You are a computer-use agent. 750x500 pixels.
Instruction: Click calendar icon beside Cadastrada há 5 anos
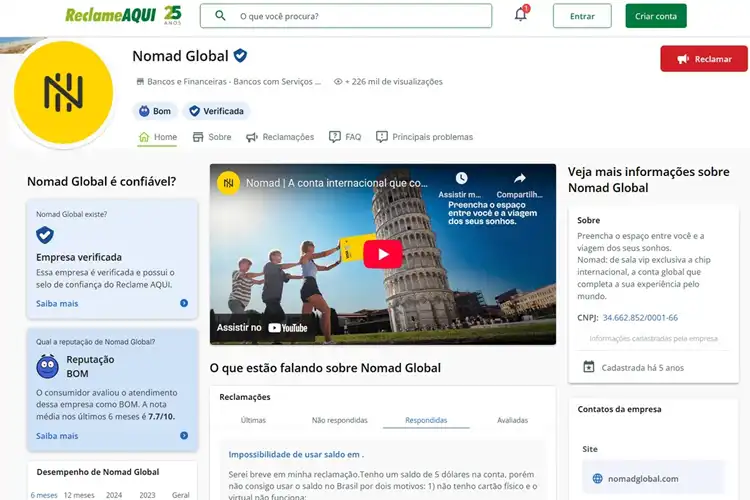click(589, 367)
